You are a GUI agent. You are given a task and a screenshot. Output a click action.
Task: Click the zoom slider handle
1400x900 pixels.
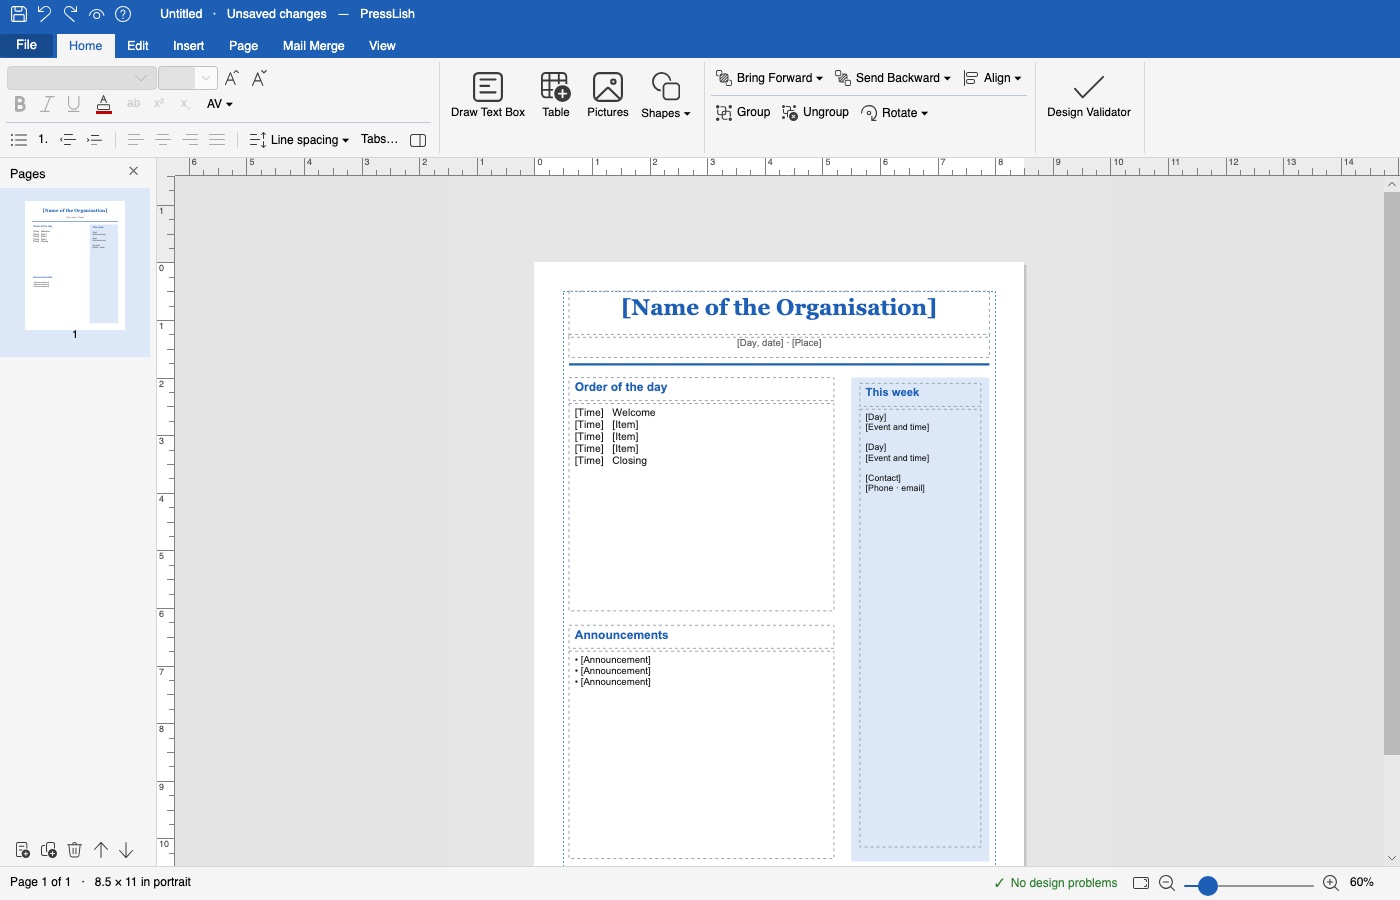coord(1207,885)
